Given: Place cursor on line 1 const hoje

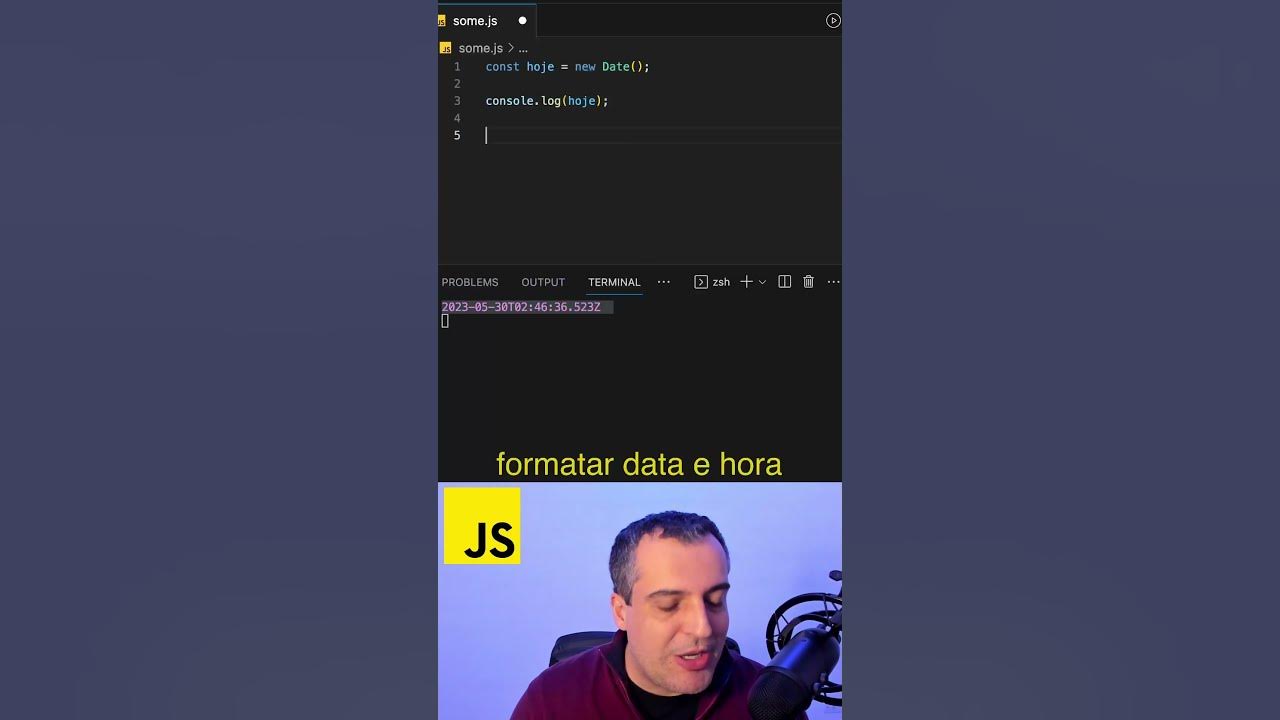Looking at the screenshot, I should [567, 67].
